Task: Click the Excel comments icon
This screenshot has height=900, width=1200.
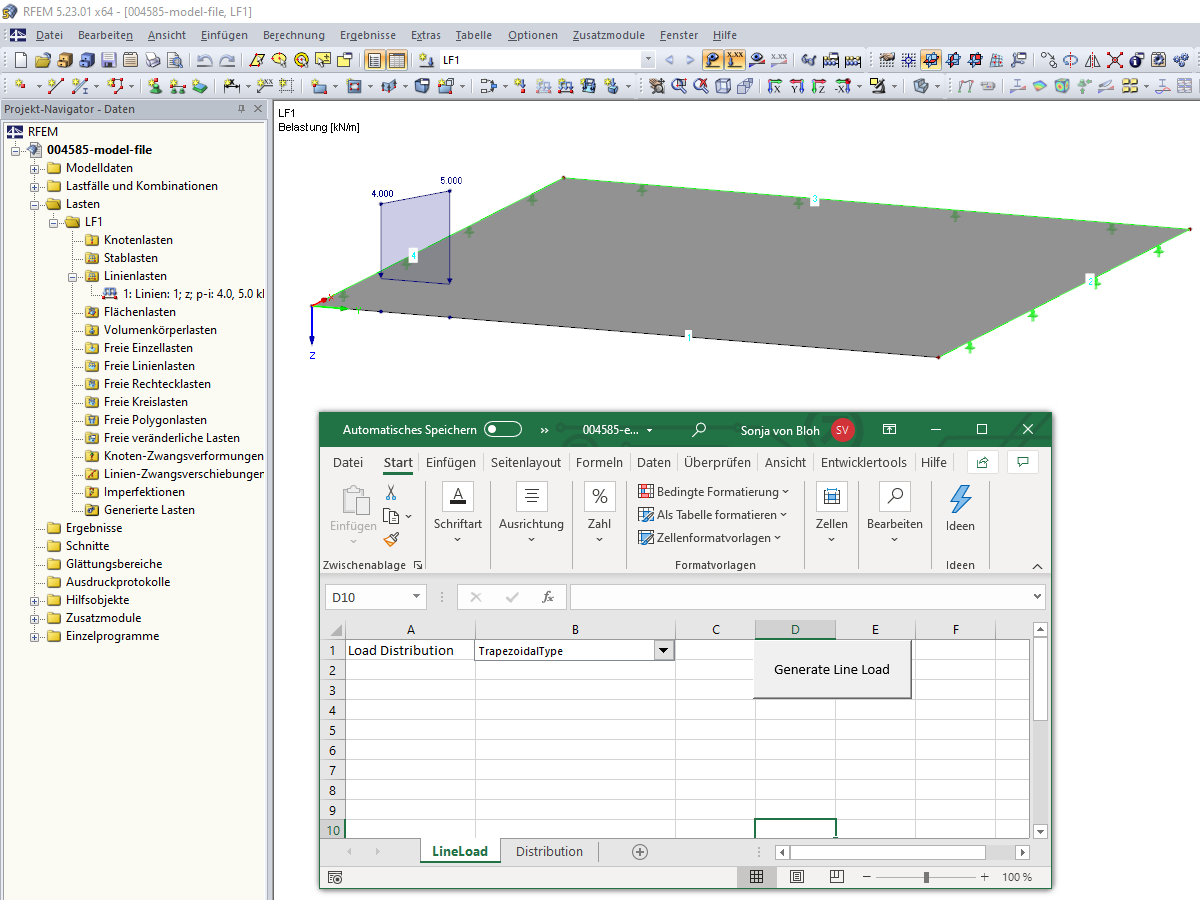Action: coord(1022,462)
